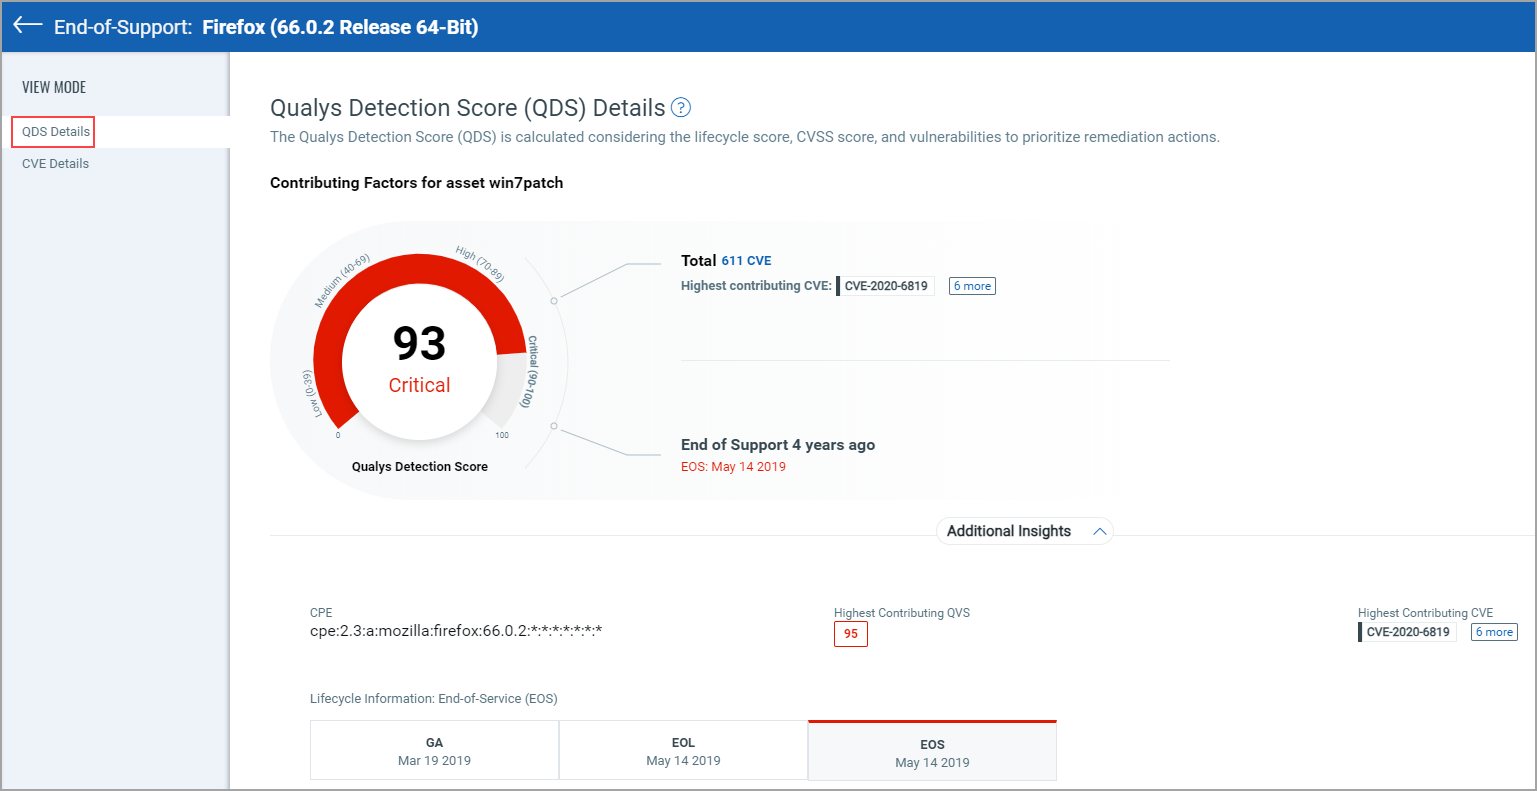1537x791 pixels.
Task: Select the GA Mar 19 2019 lifecycle tab
Action: 434,751
